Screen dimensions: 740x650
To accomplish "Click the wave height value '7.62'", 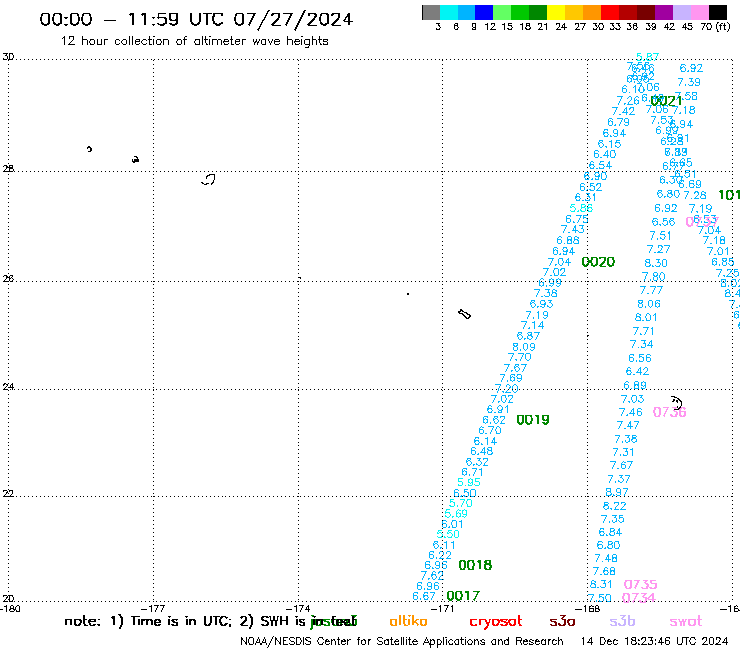I will tap(432, 575).
